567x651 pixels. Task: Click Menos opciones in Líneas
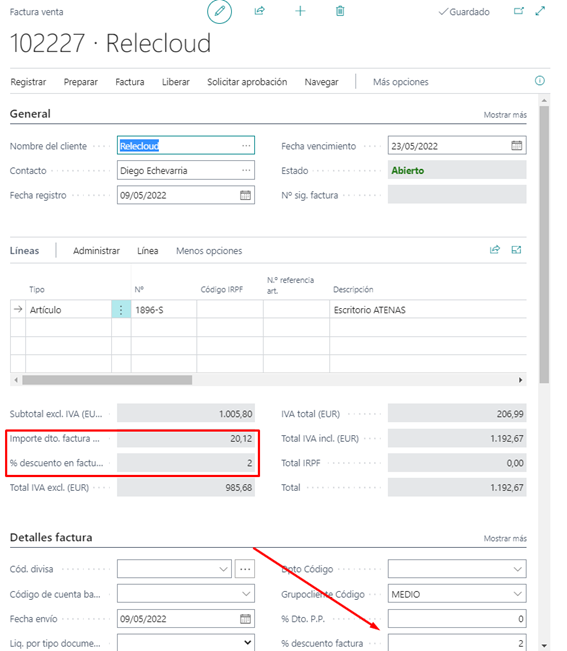(x=209, y=251)
